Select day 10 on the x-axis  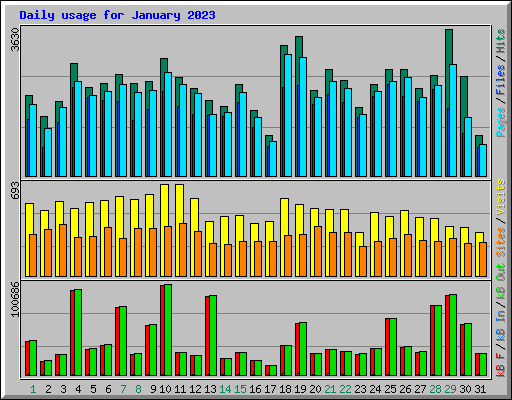(165, 389)
